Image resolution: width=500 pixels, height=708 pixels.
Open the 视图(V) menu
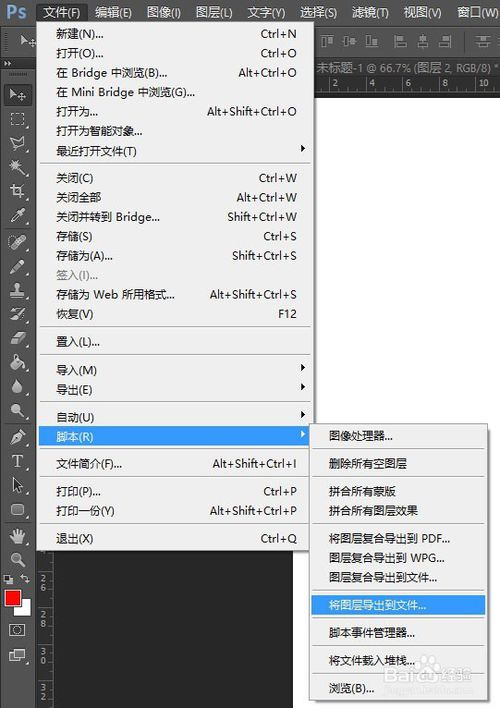422,12
